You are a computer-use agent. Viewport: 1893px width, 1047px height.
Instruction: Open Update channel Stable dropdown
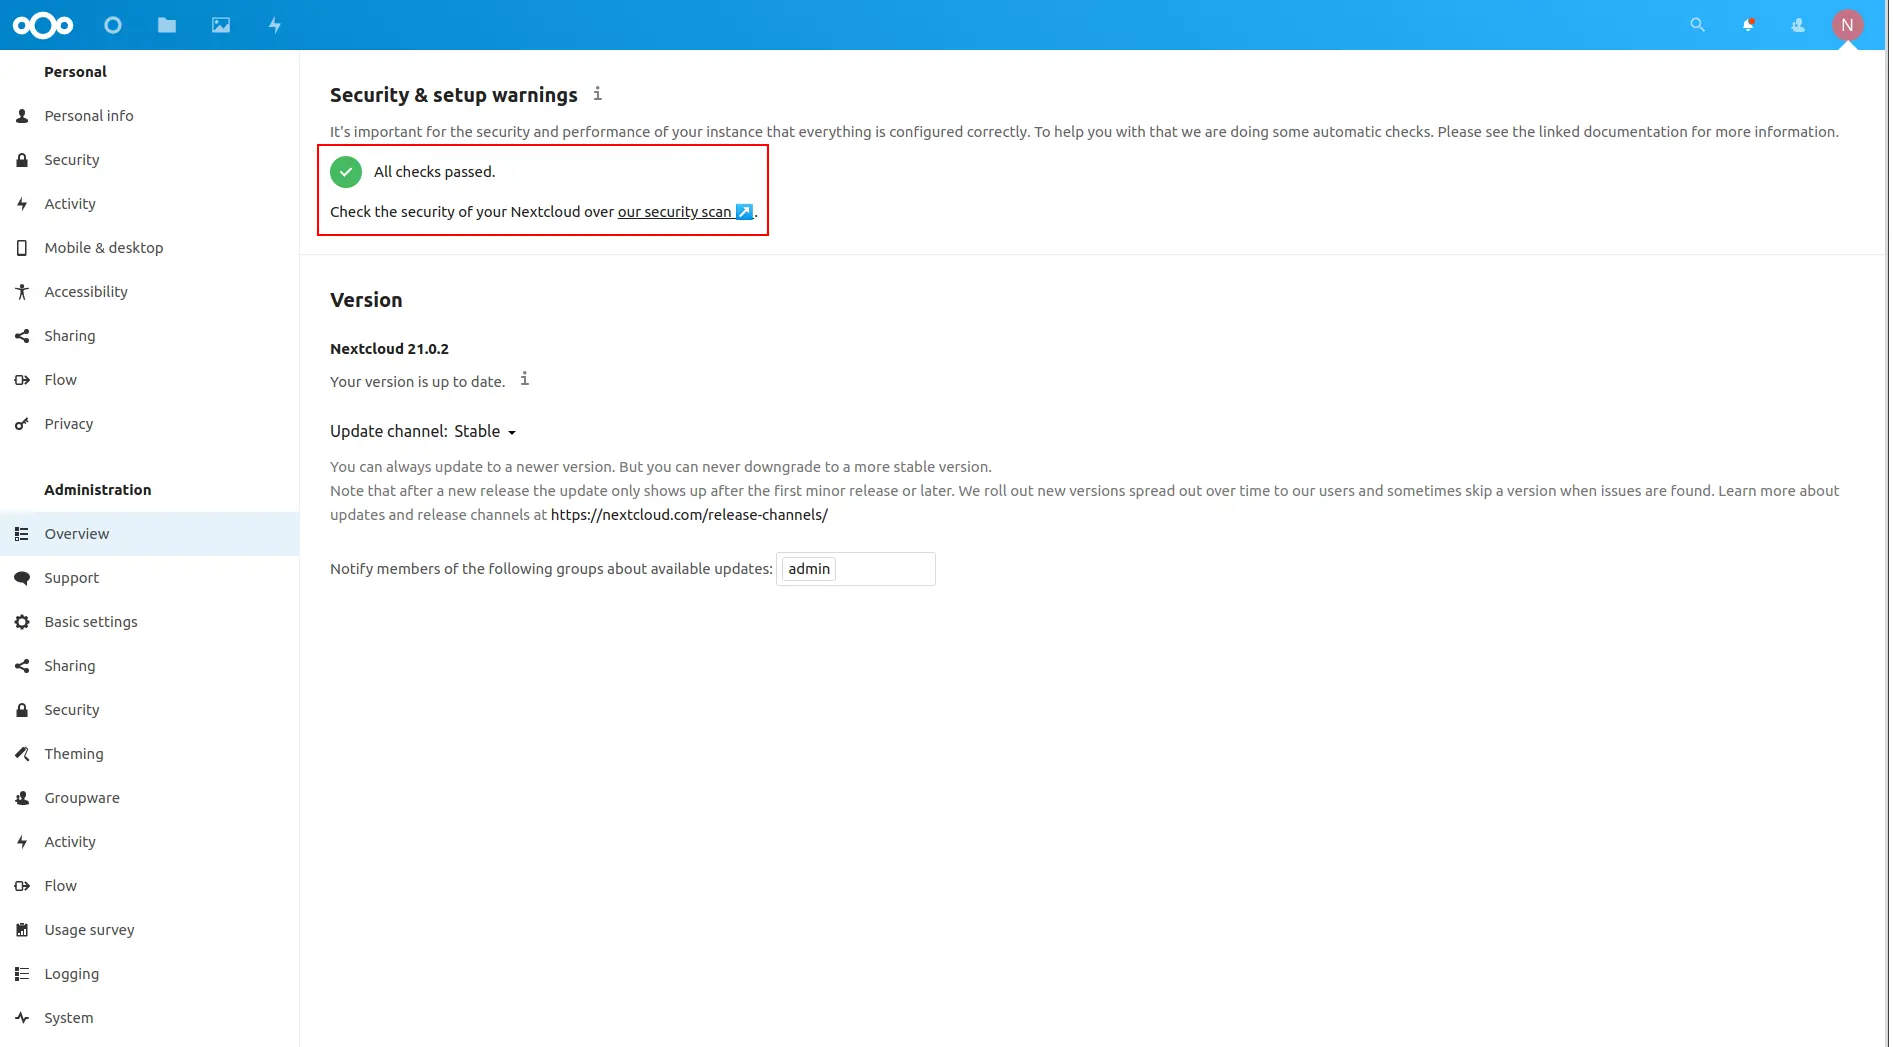tap(485, 432)
